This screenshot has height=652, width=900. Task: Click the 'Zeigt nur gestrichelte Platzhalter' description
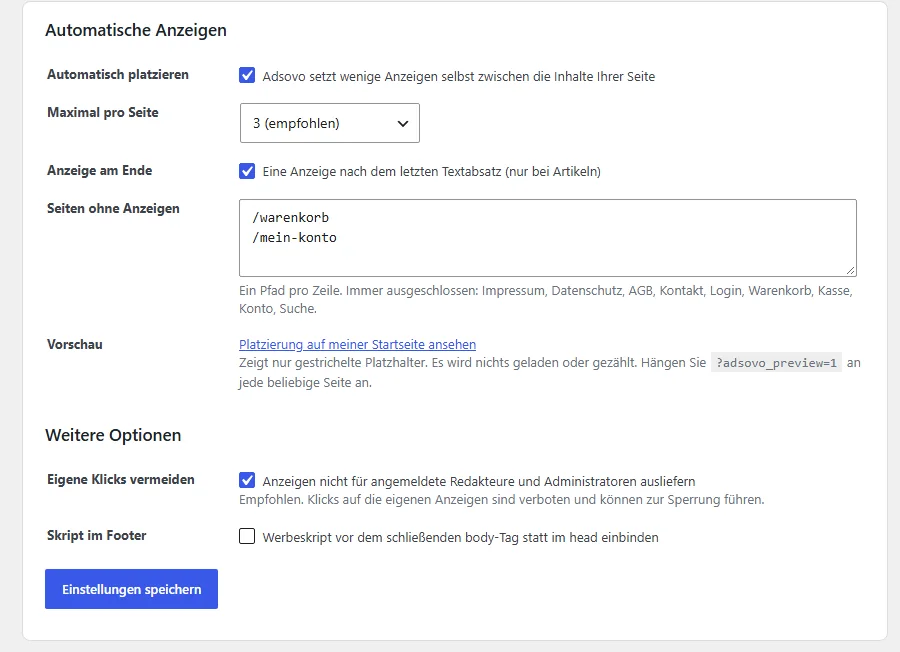[x=550, y=372]
